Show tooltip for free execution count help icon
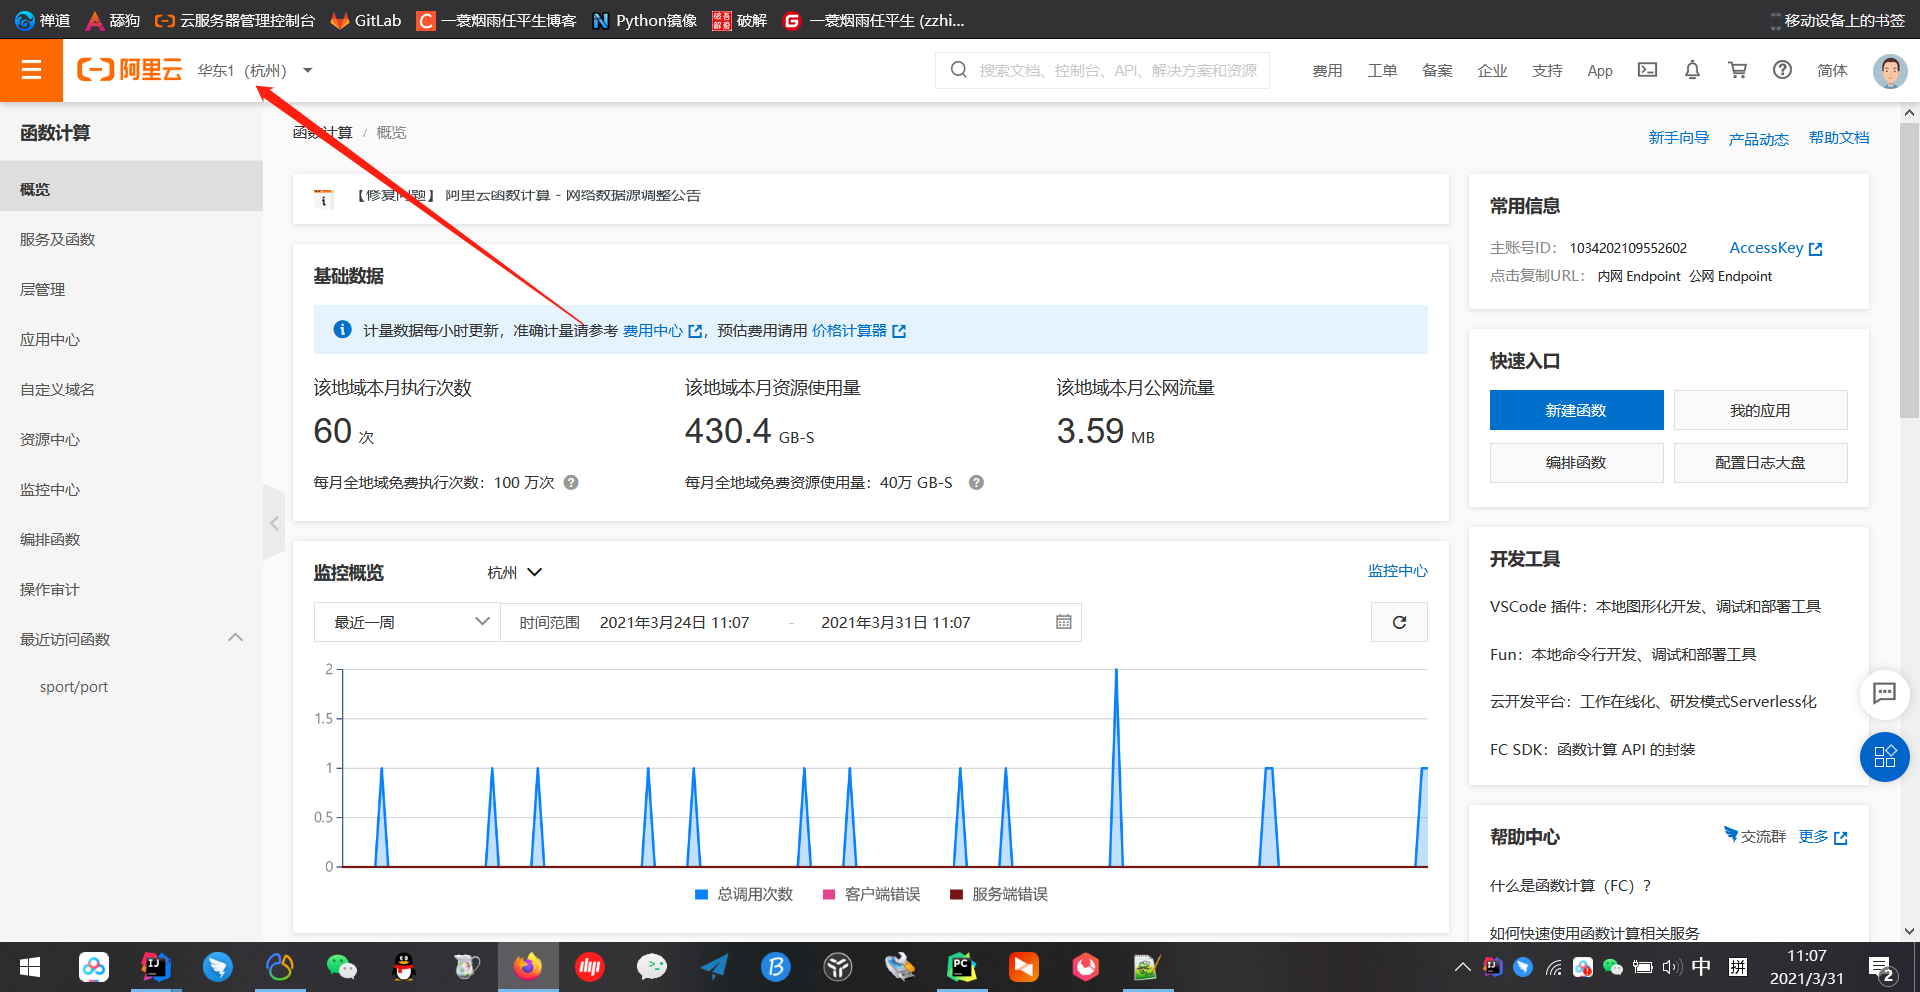 (571, 483)
